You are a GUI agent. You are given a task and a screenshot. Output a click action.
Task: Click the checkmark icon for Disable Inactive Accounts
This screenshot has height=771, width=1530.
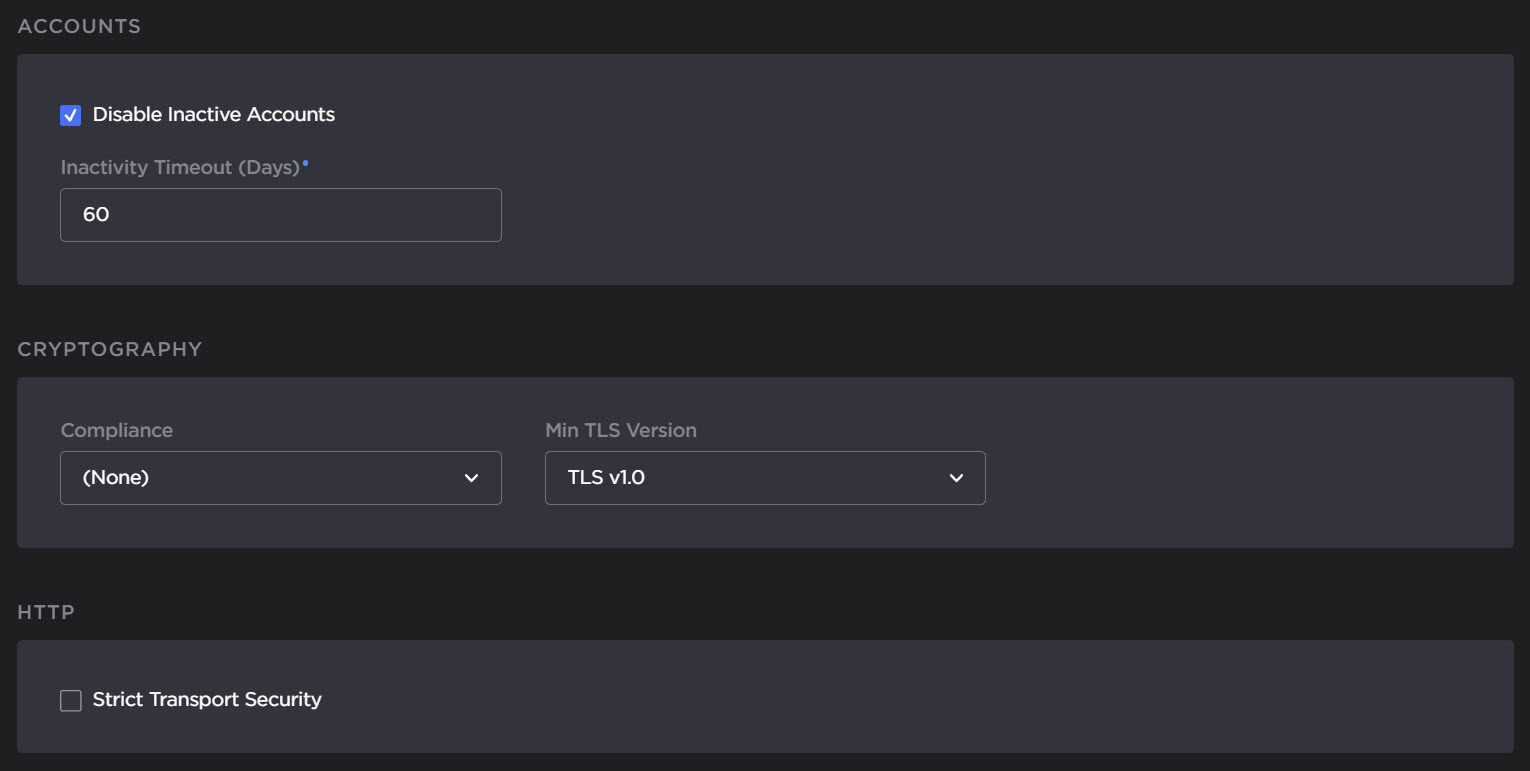[70, 115]
